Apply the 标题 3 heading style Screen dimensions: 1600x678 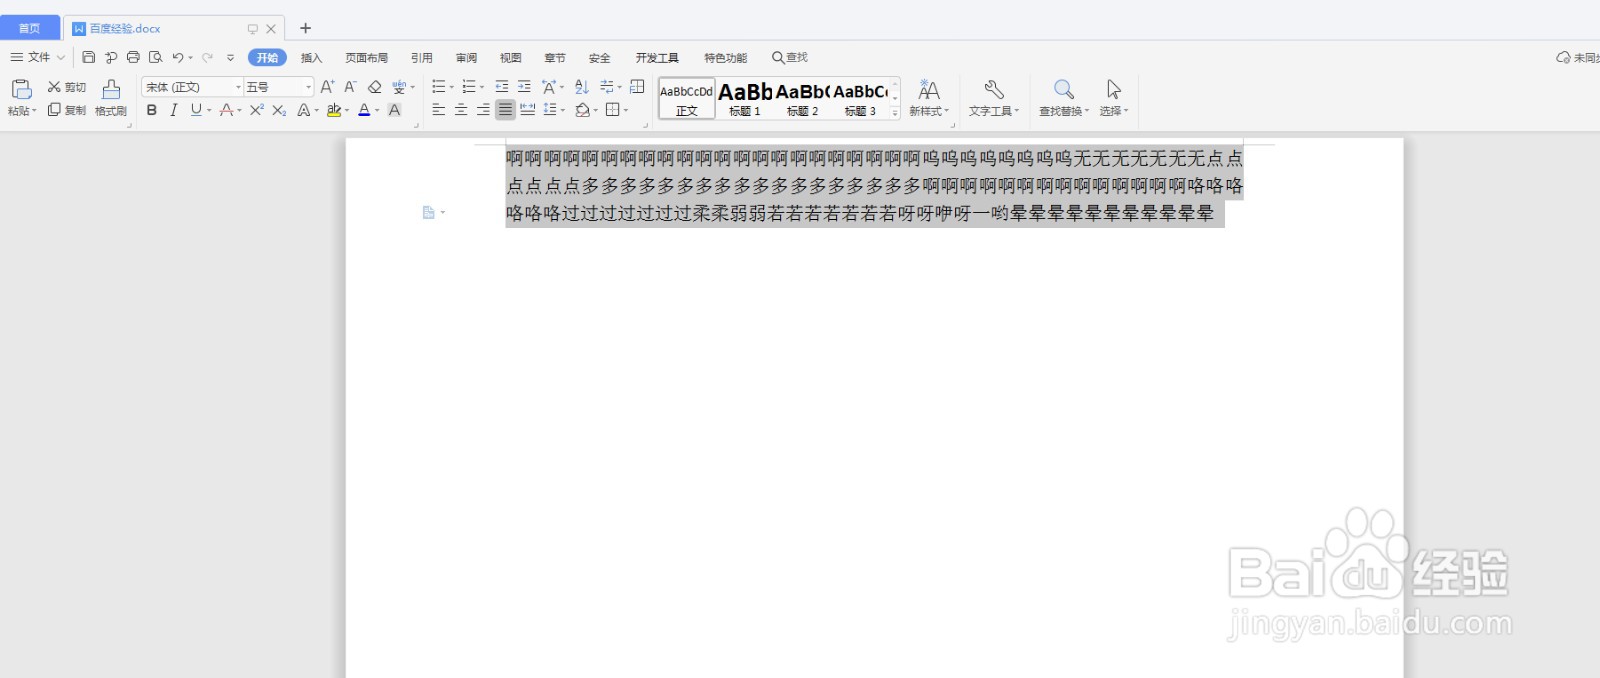pyautogui.click(x=861, y=98)
